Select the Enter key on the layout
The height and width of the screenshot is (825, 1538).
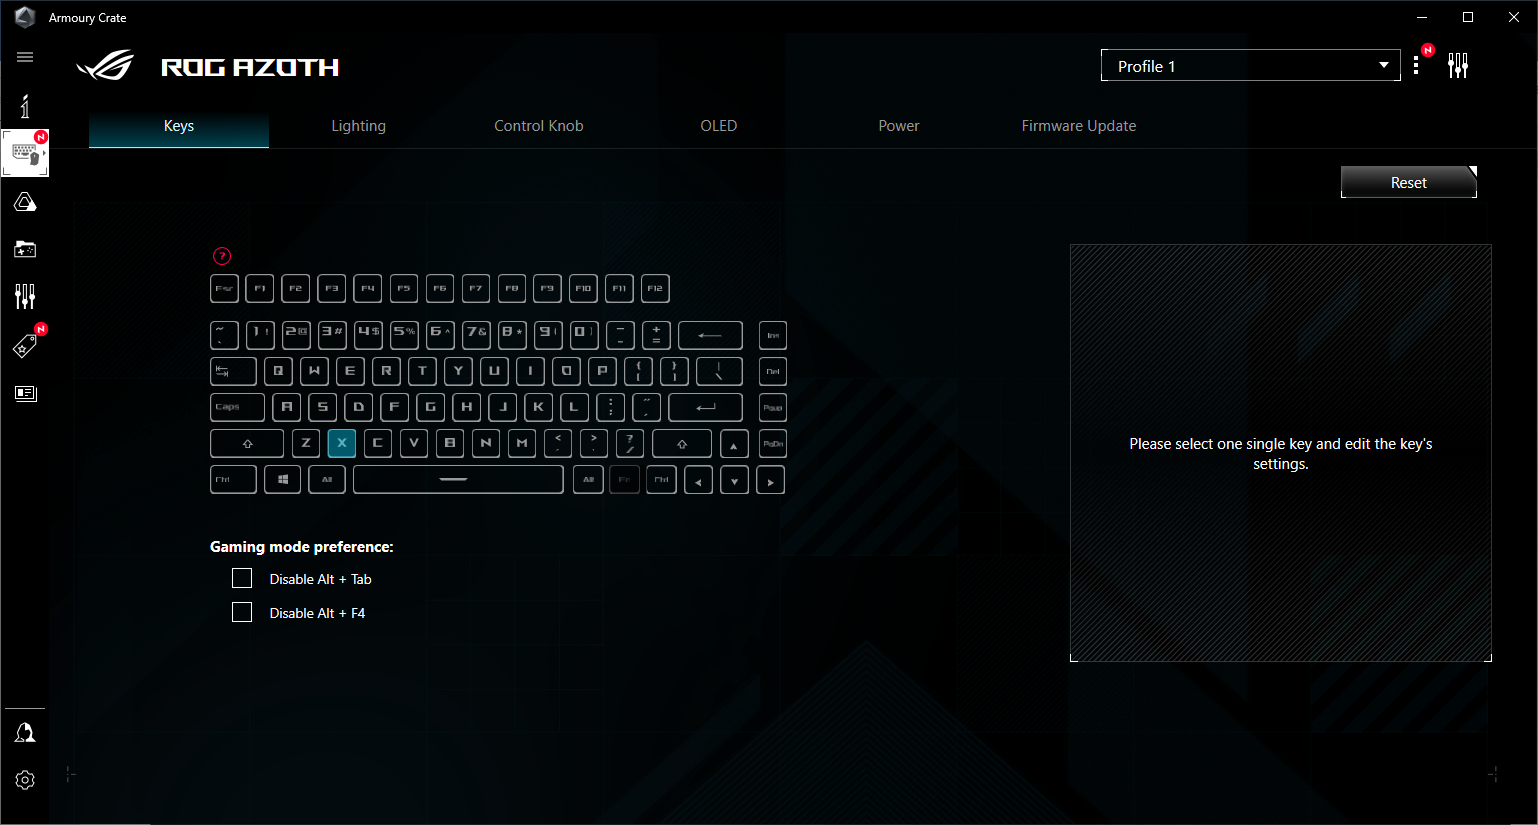coord(705,407)
